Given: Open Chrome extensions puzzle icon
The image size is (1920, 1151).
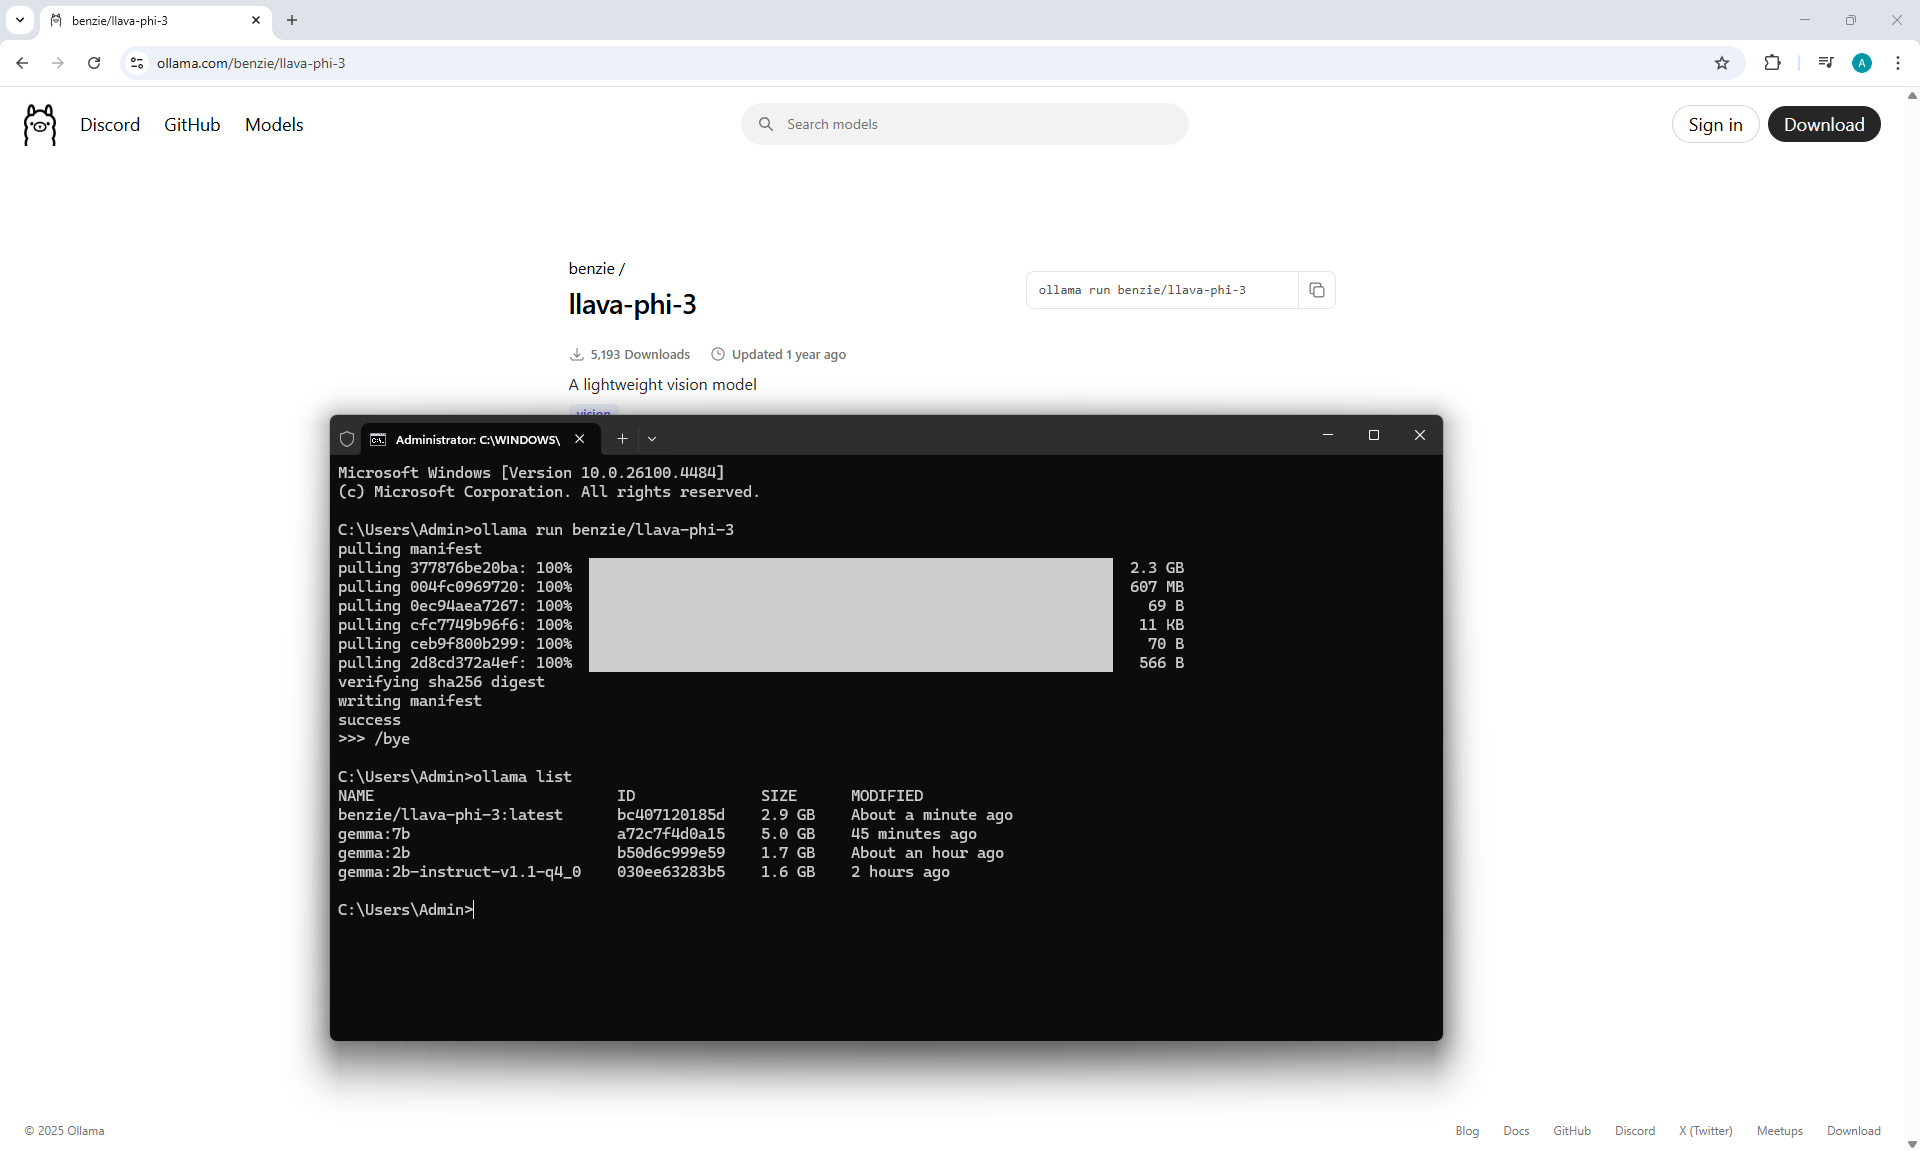Looking at the screenshot, I should [1772, 63].
